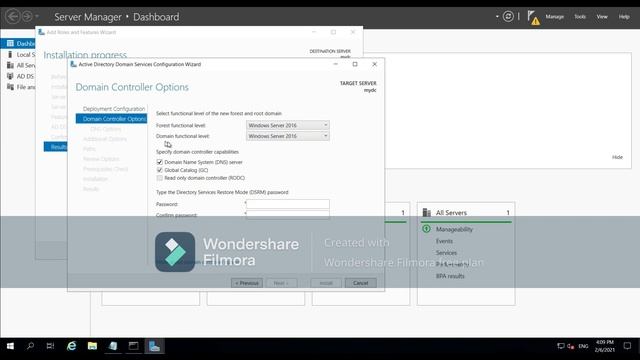Screen dimensions: 640x360
Task: Click the wizard Next button
Action: tap(281, 283)
